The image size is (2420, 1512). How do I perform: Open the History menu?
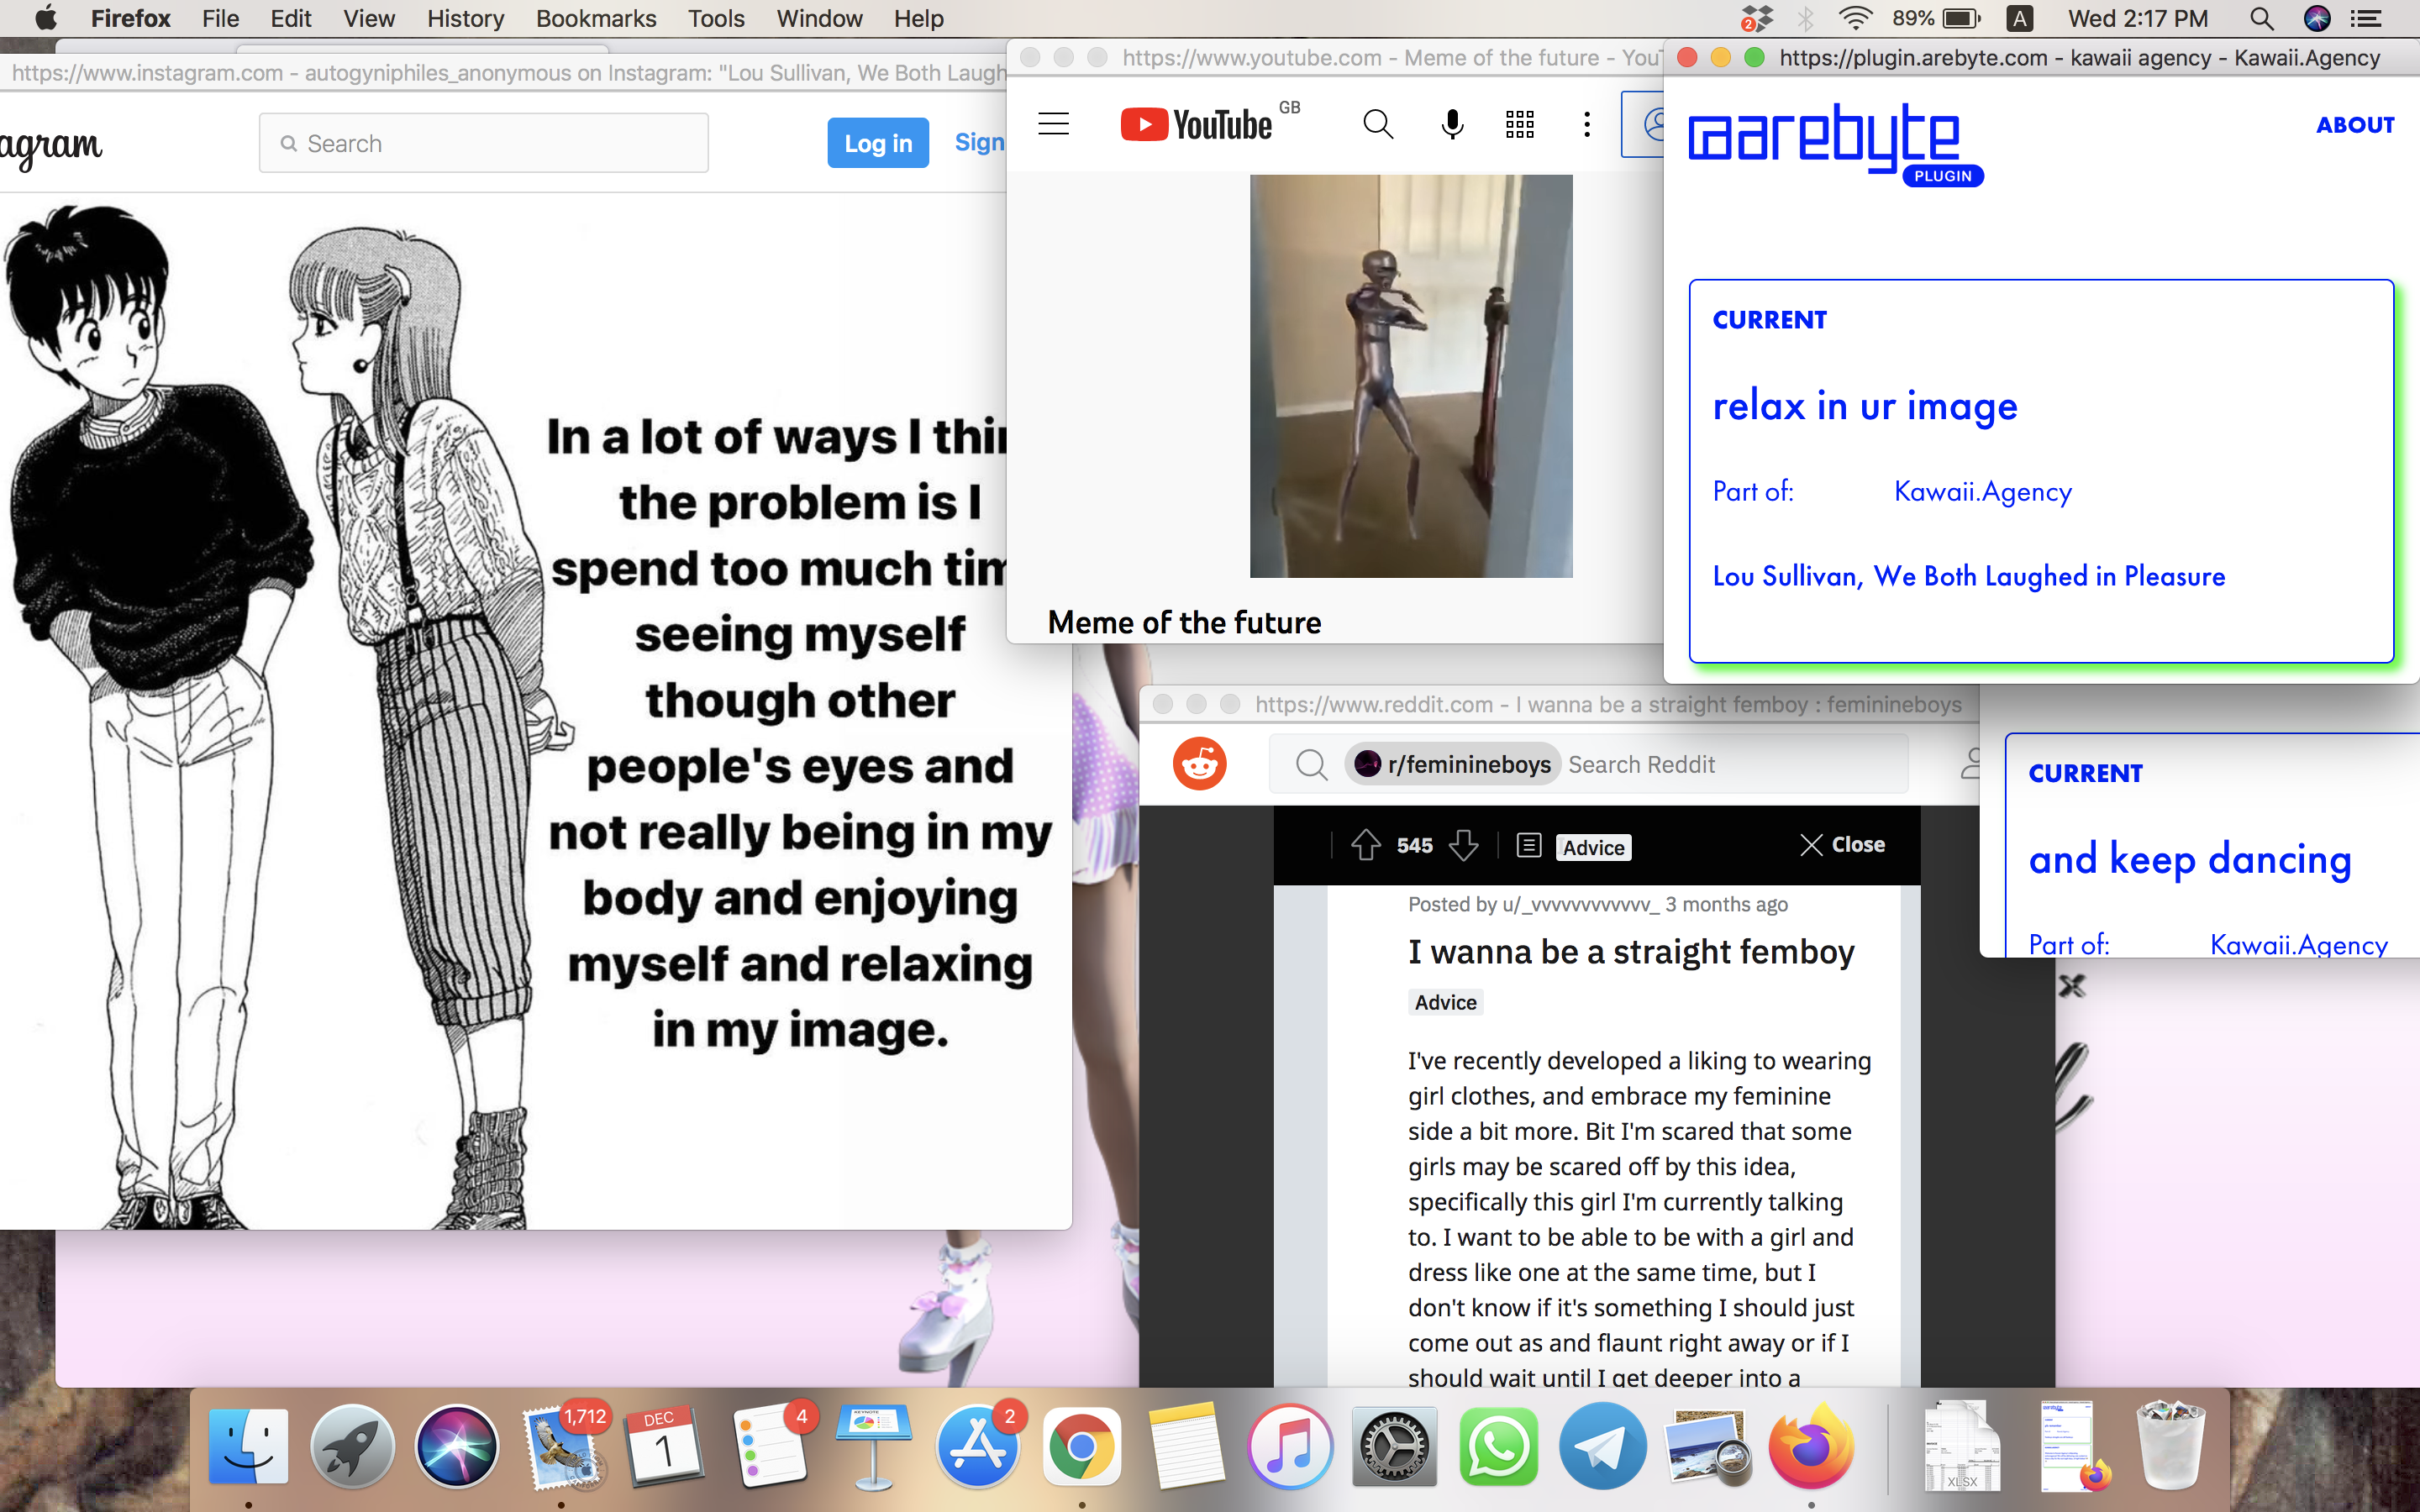[x=465, y=18]
